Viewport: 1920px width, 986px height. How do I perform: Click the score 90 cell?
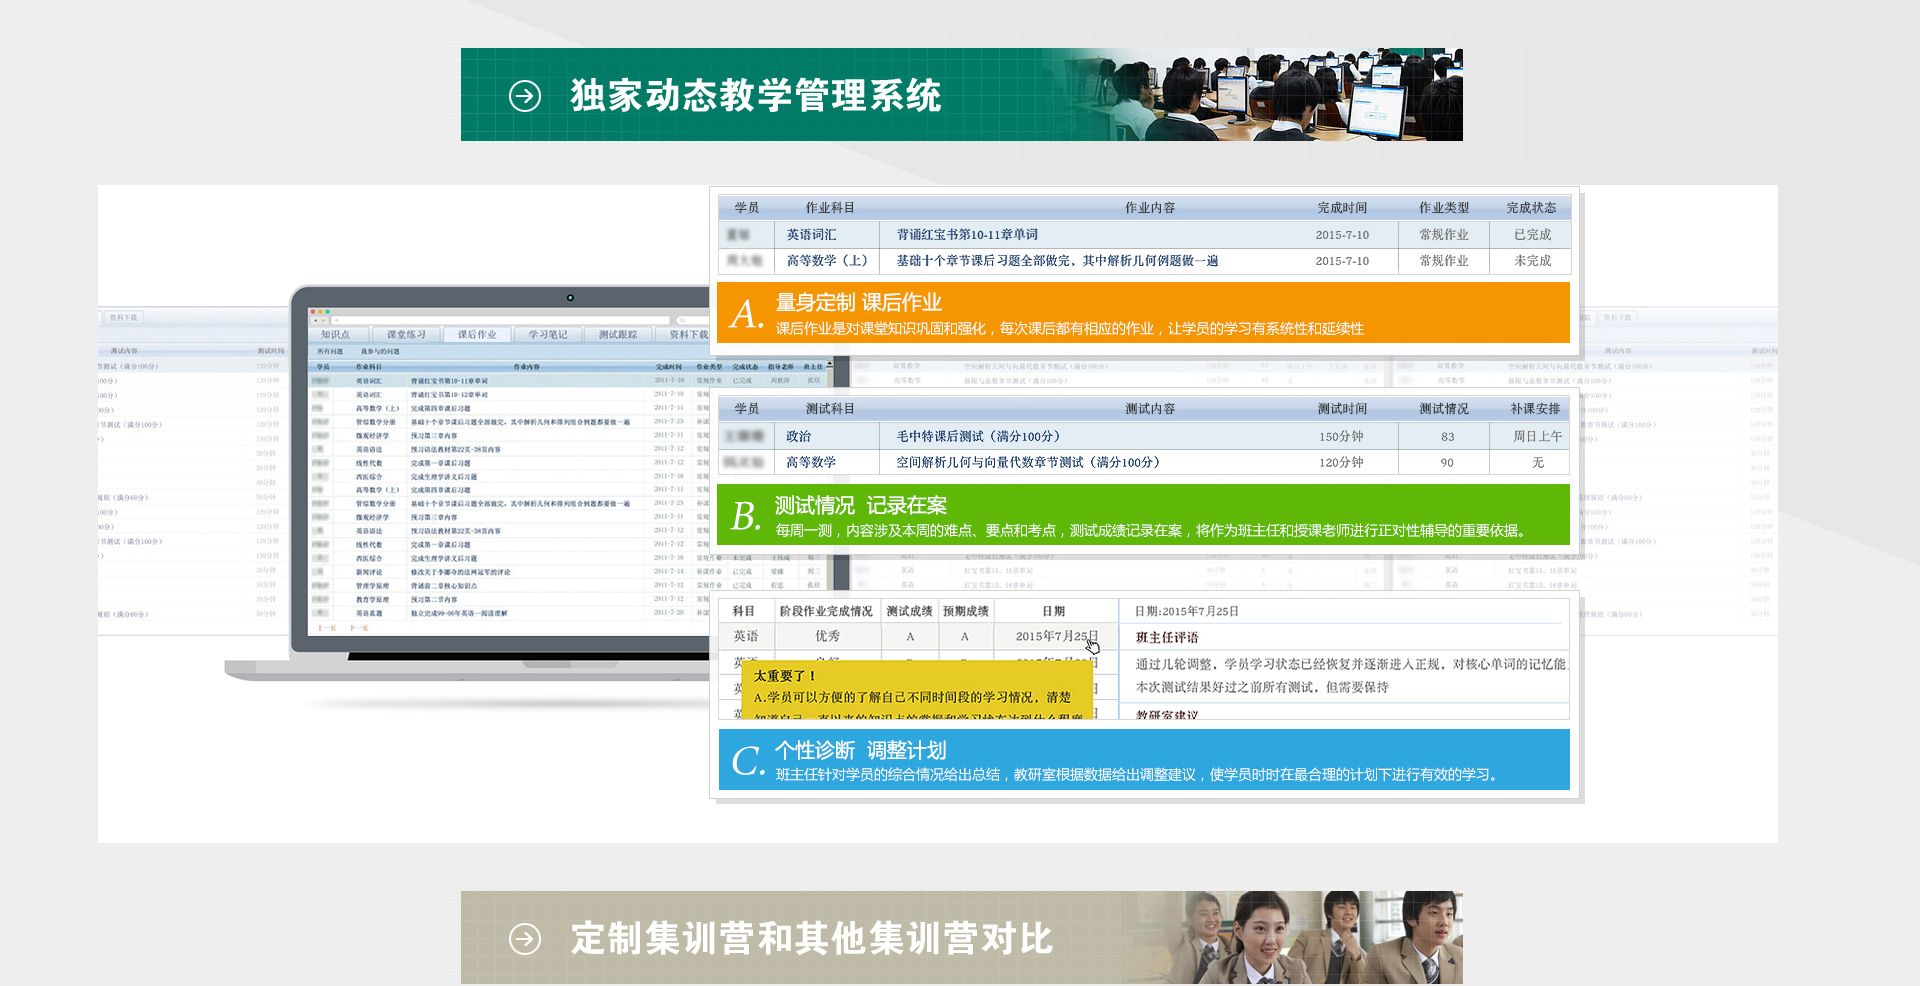point(1447,463)
